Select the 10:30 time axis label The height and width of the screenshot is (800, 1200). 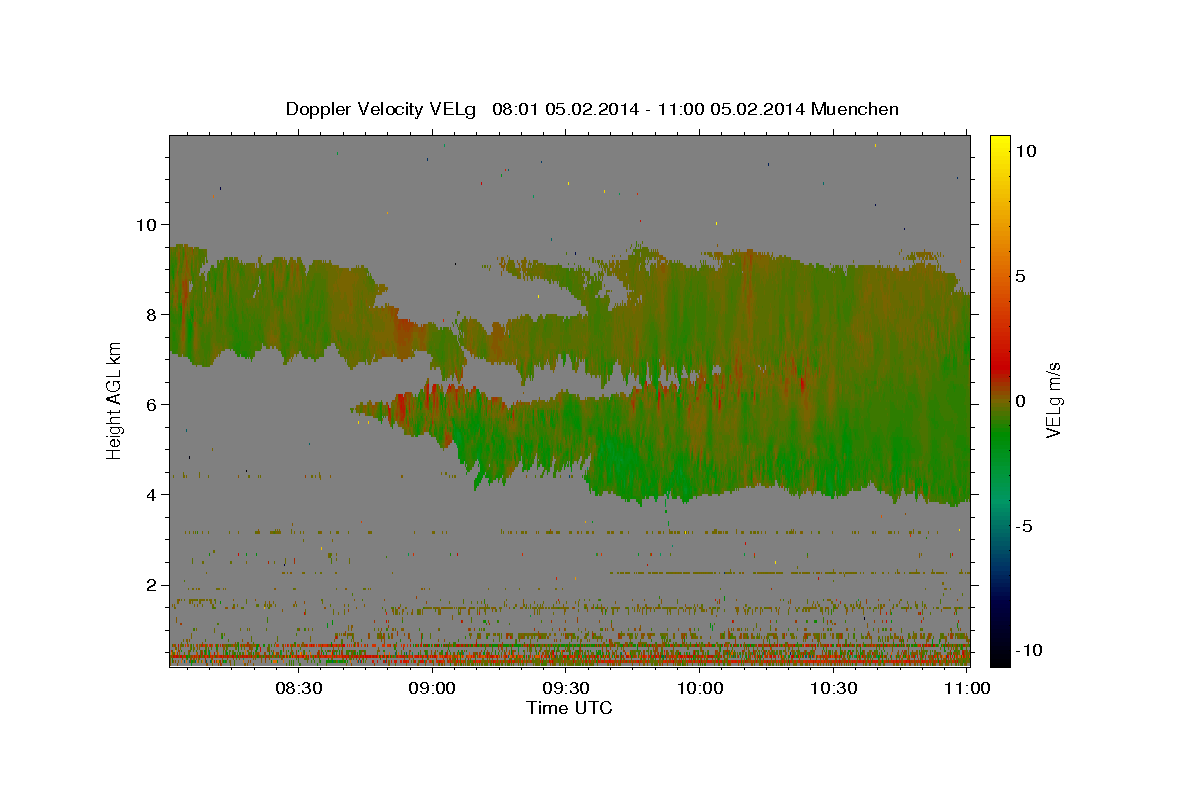point(834,688)
